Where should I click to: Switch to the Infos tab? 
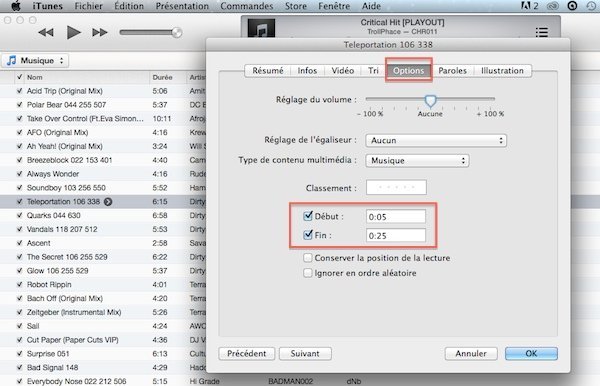[x=307, y=71]
